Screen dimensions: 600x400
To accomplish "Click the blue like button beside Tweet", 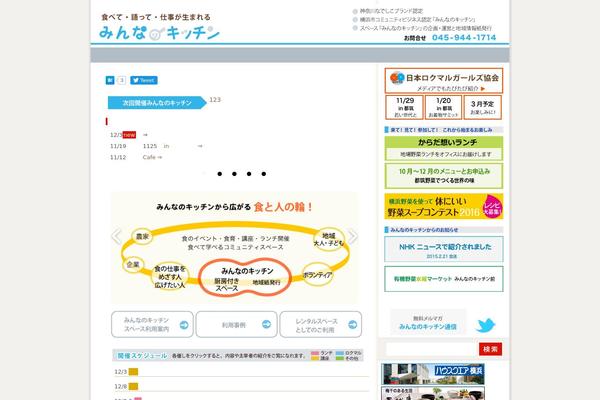I will (110, 80).
